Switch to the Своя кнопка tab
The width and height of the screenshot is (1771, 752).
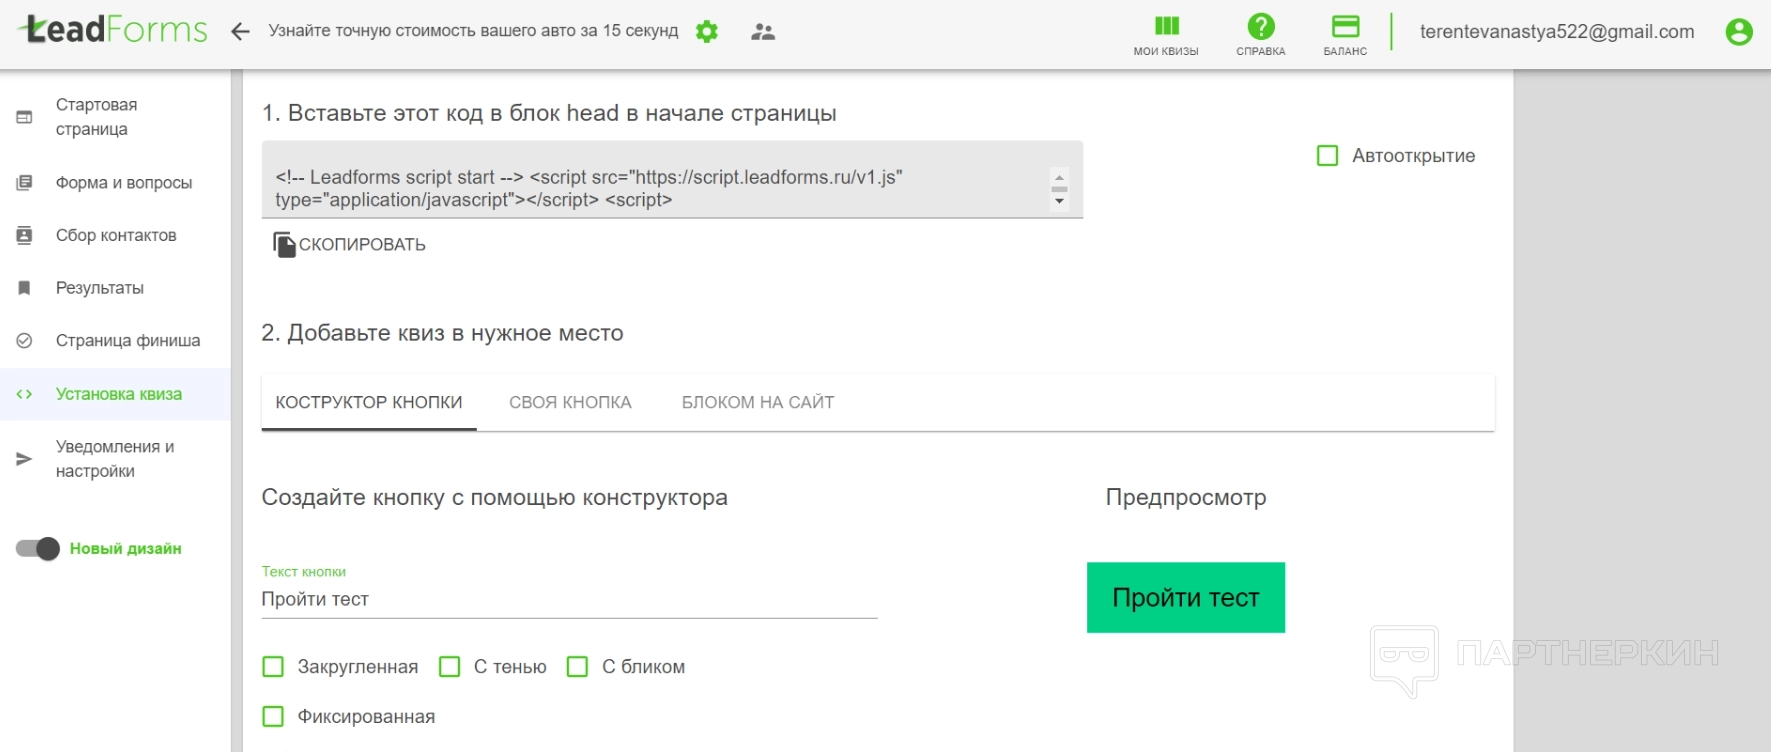[570, 402]
